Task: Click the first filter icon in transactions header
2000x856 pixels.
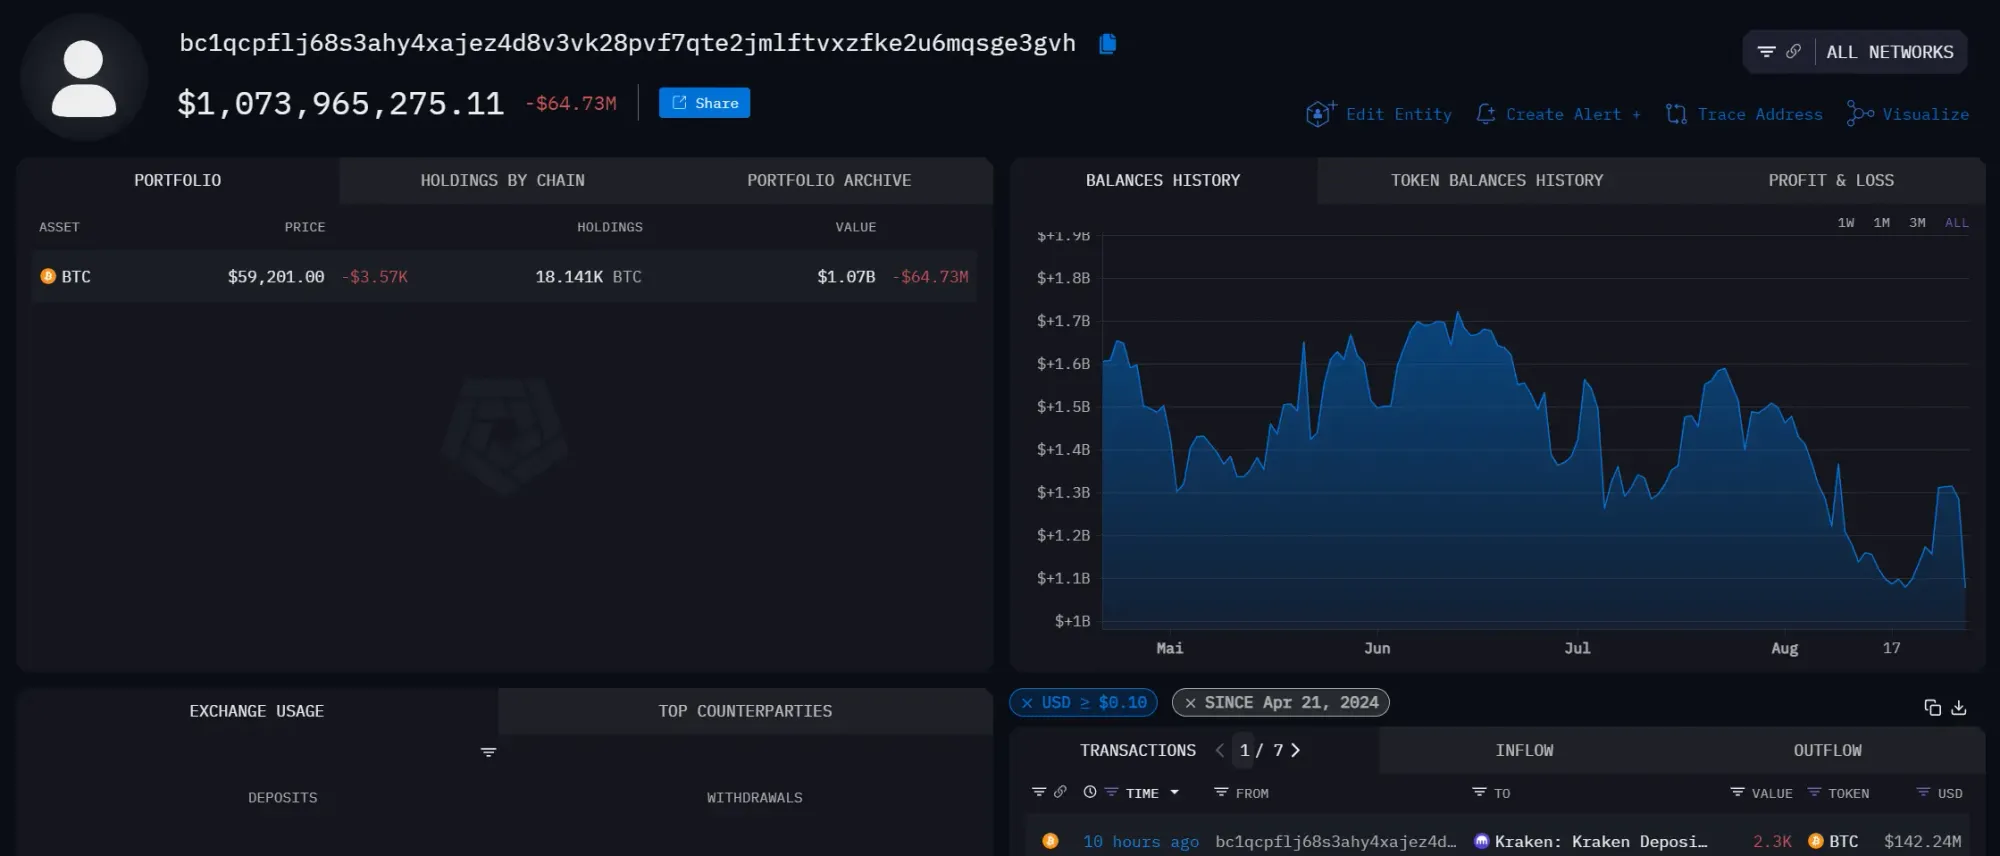Action: click(x=1039, y=792)
